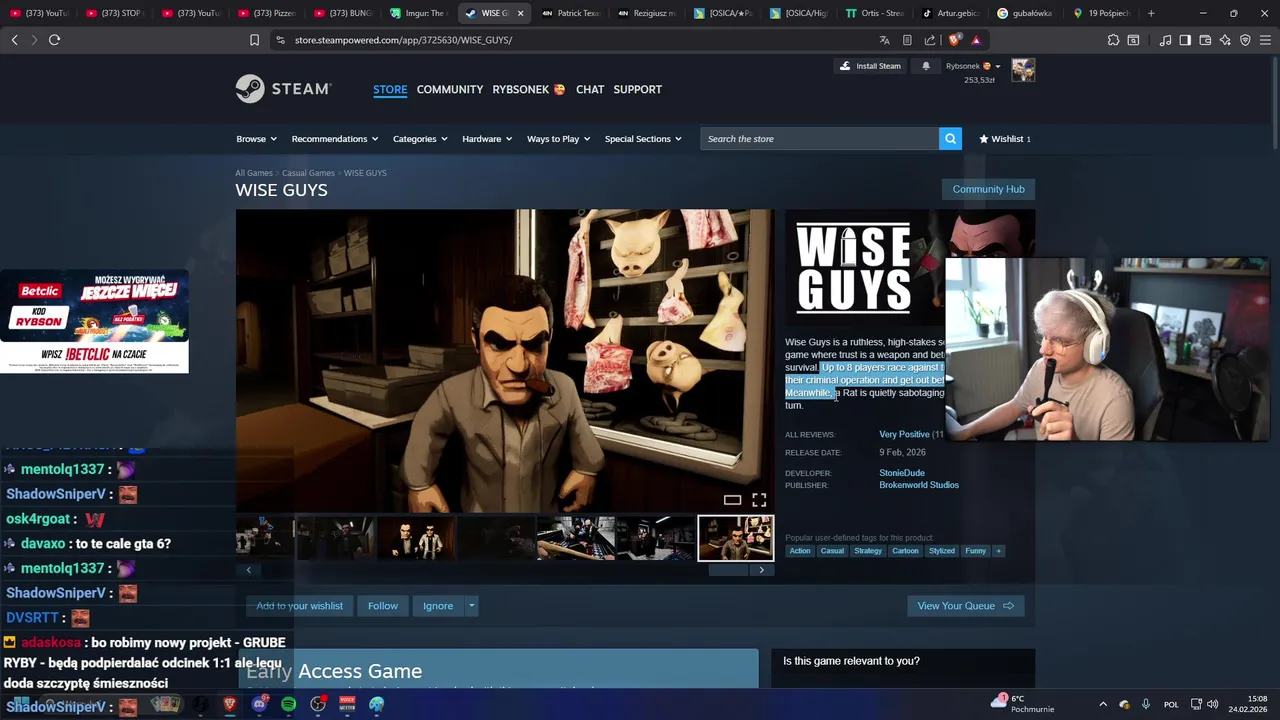
Task: Show hidden system tray icons
Action: [1103, 704]
